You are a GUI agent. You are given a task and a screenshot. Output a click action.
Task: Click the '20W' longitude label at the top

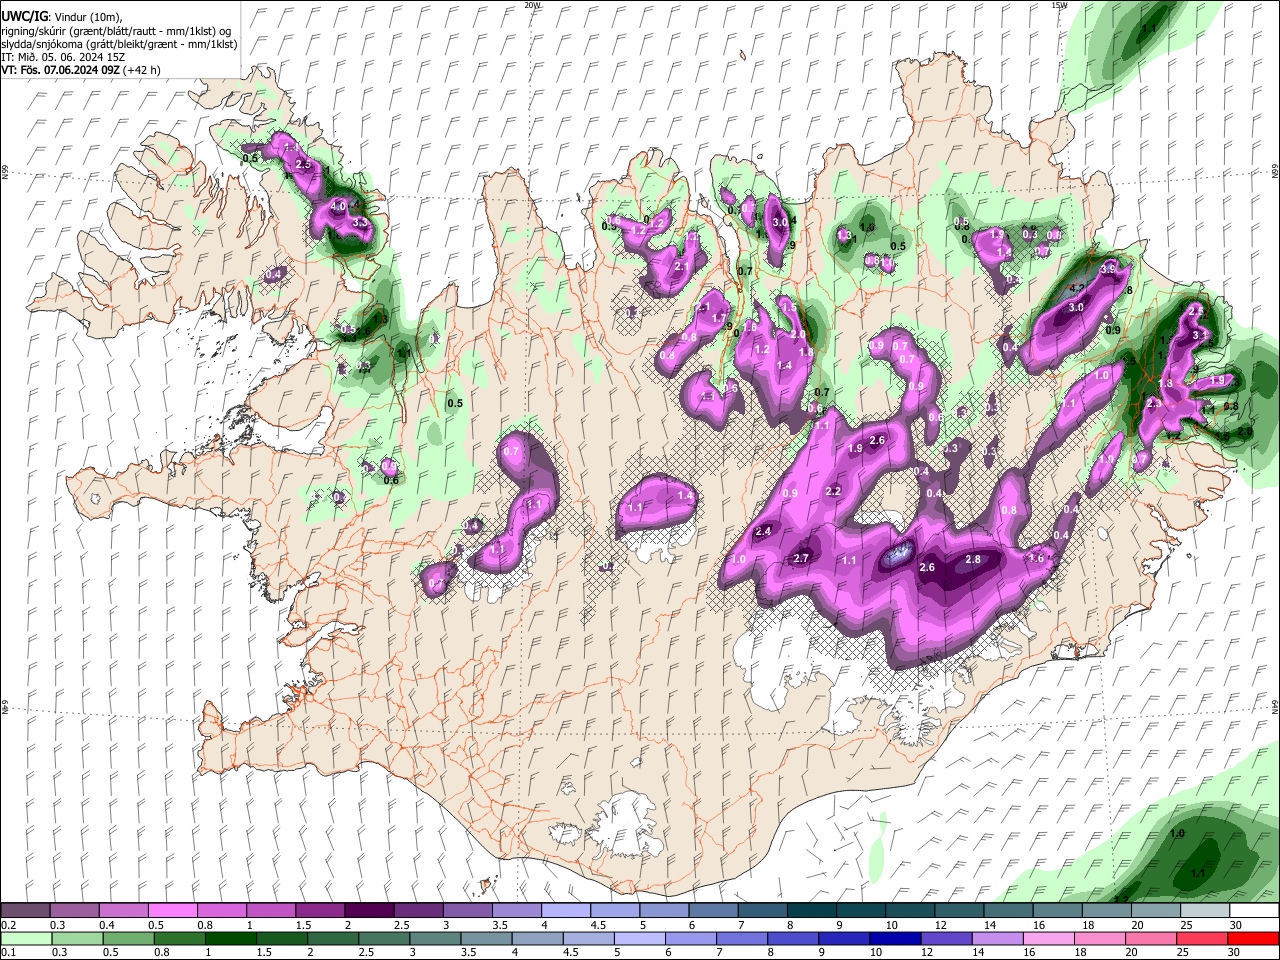(x=532, y=5)
